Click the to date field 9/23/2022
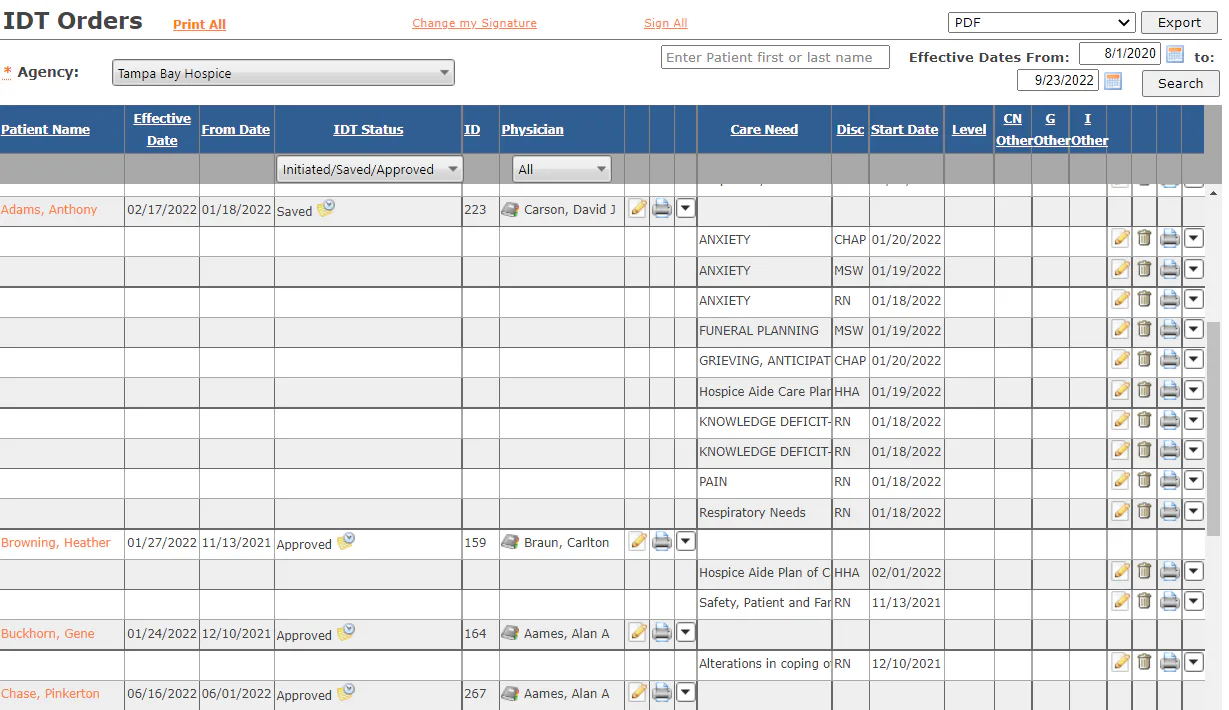The image size is (1229, 710). point(1058,80)
